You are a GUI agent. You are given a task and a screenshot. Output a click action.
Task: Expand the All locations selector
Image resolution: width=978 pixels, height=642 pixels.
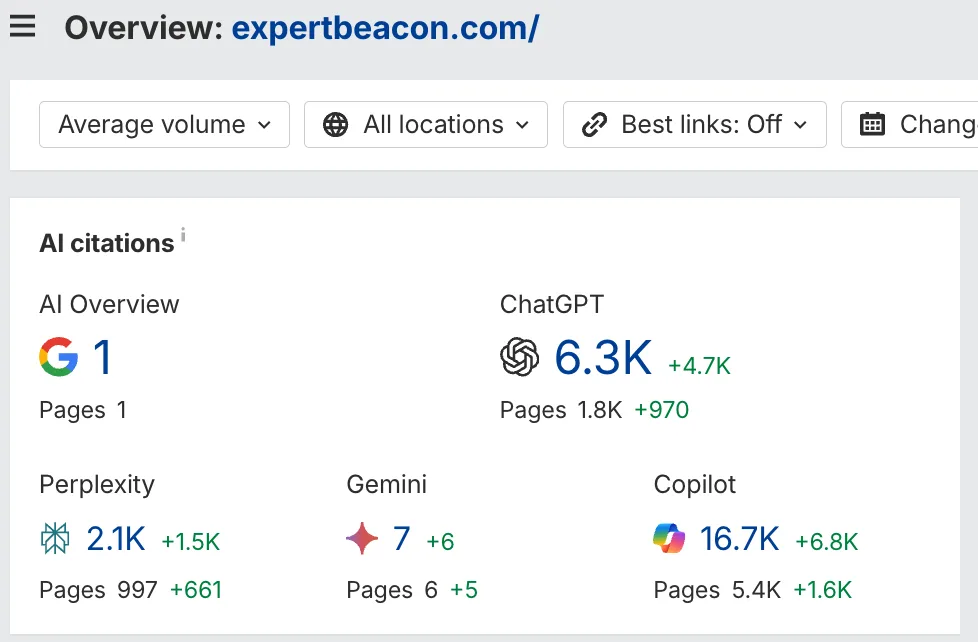pos(425,124)
